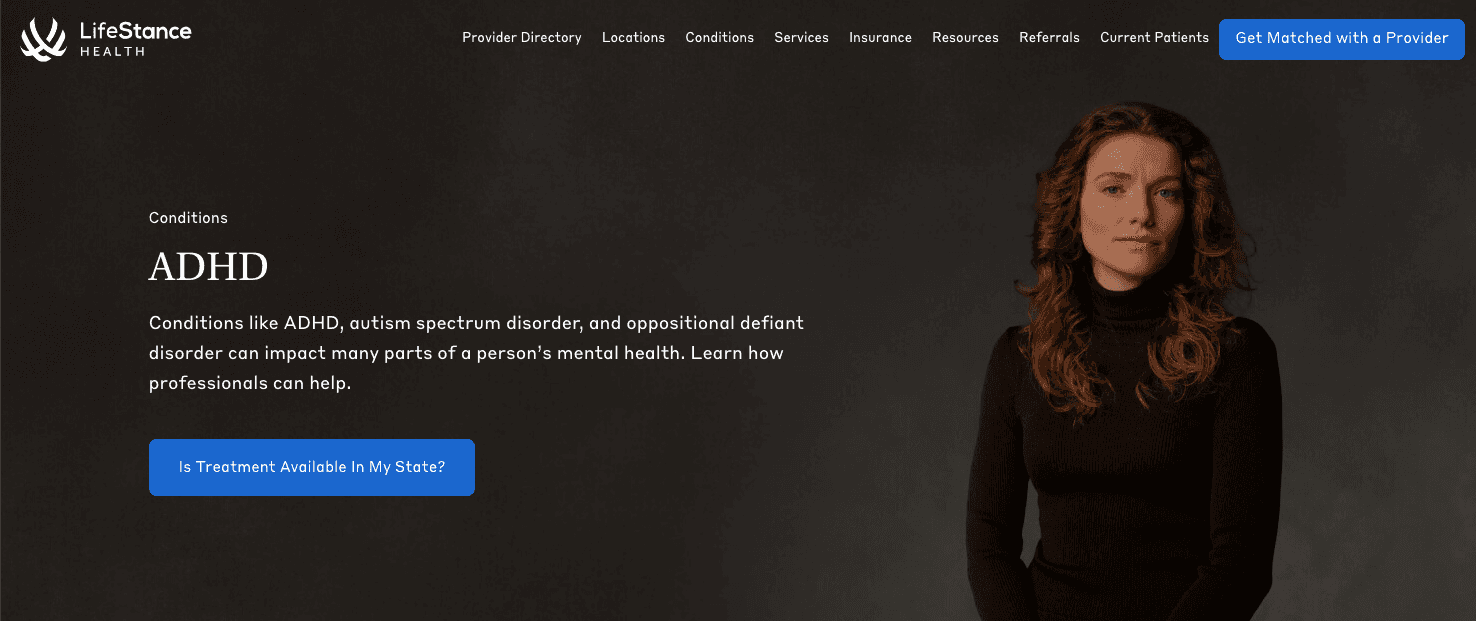Go to Locations in the navigation
1476x621 pixels.
click(x=633, y=38)
